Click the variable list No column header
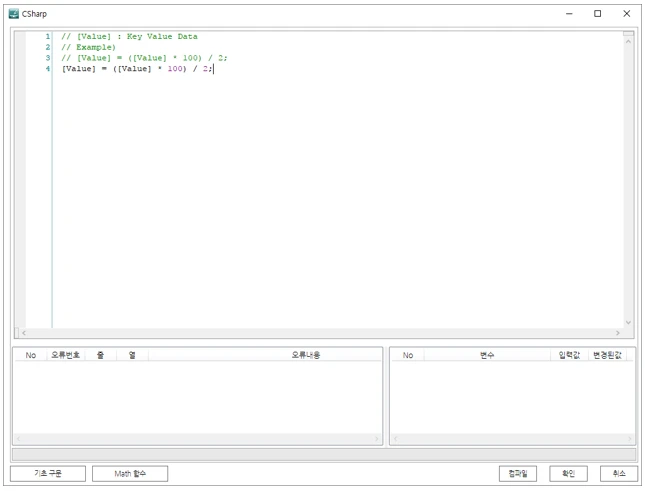The image size is (645, 491). (x=408, y=355)
